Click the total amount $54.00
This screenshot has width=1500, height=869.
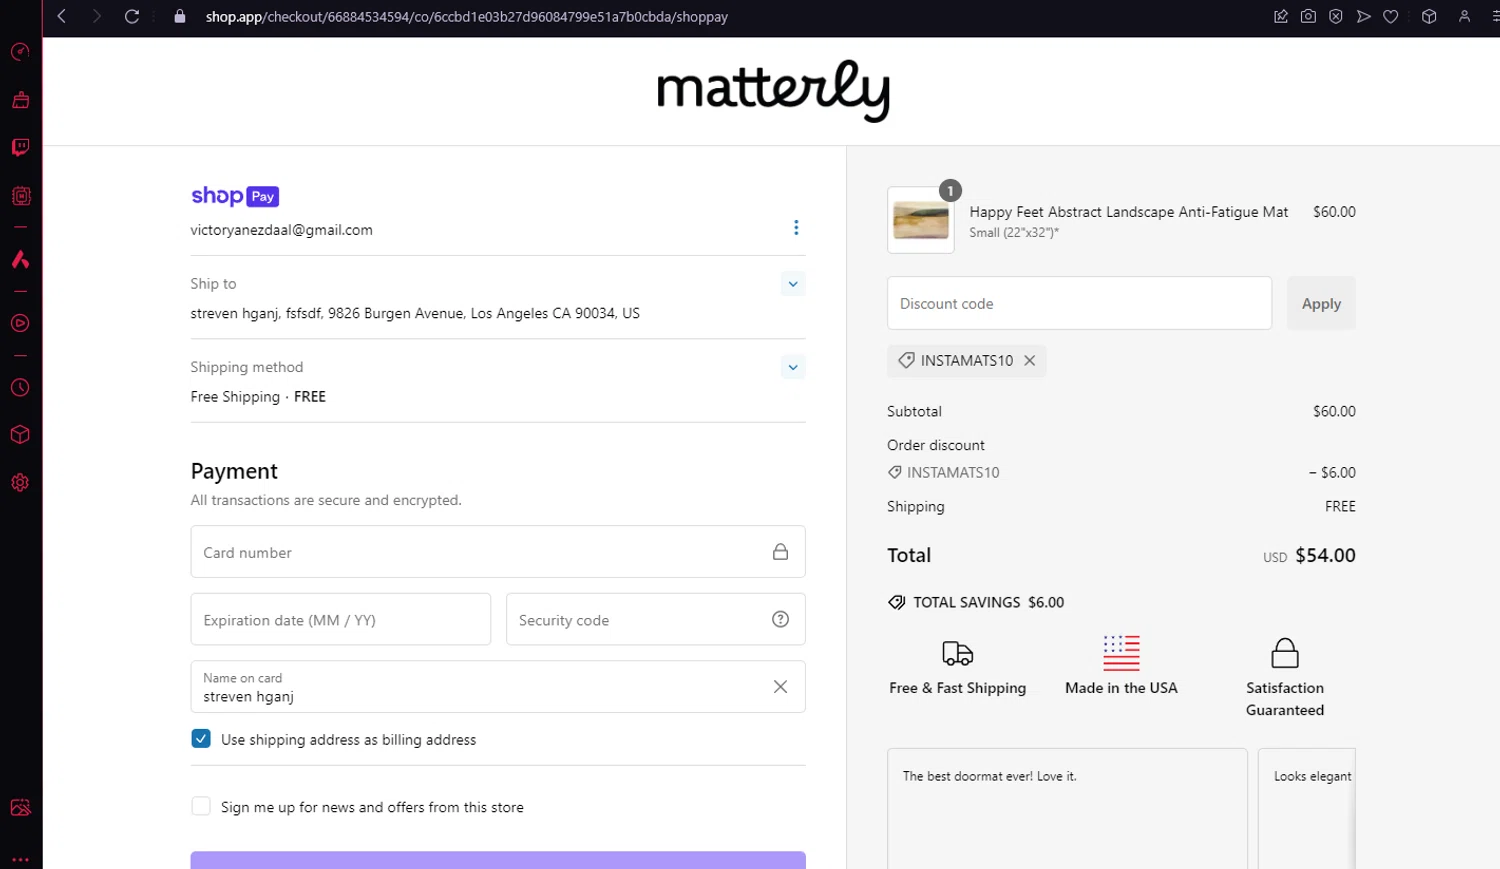pos(1325,555)
